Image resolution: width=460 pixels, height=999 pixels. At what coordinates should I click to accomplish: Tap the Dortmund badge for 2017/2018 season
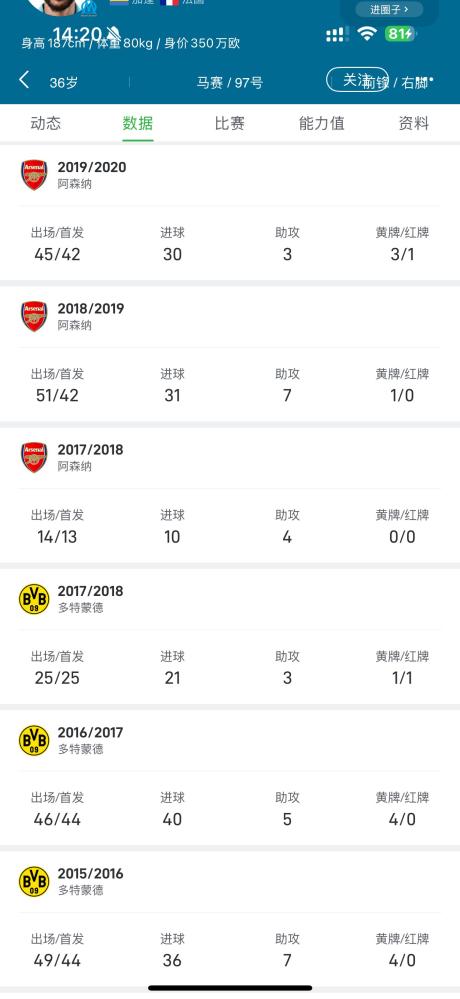34,599
